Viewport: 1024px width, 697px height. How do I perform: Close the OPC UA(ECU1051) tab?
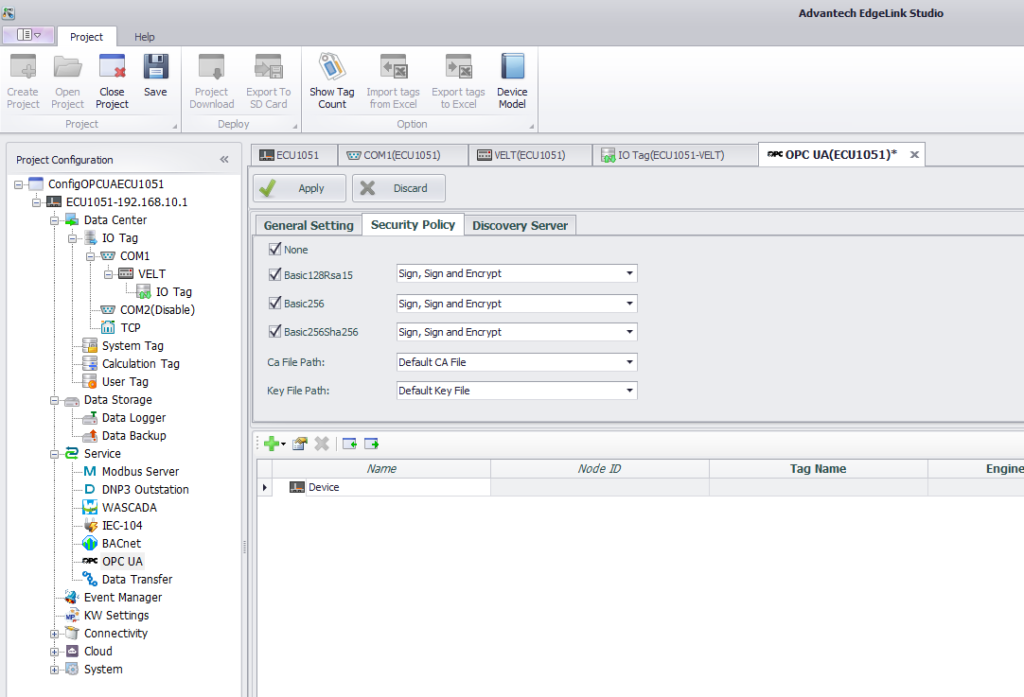tap(914, 155)
